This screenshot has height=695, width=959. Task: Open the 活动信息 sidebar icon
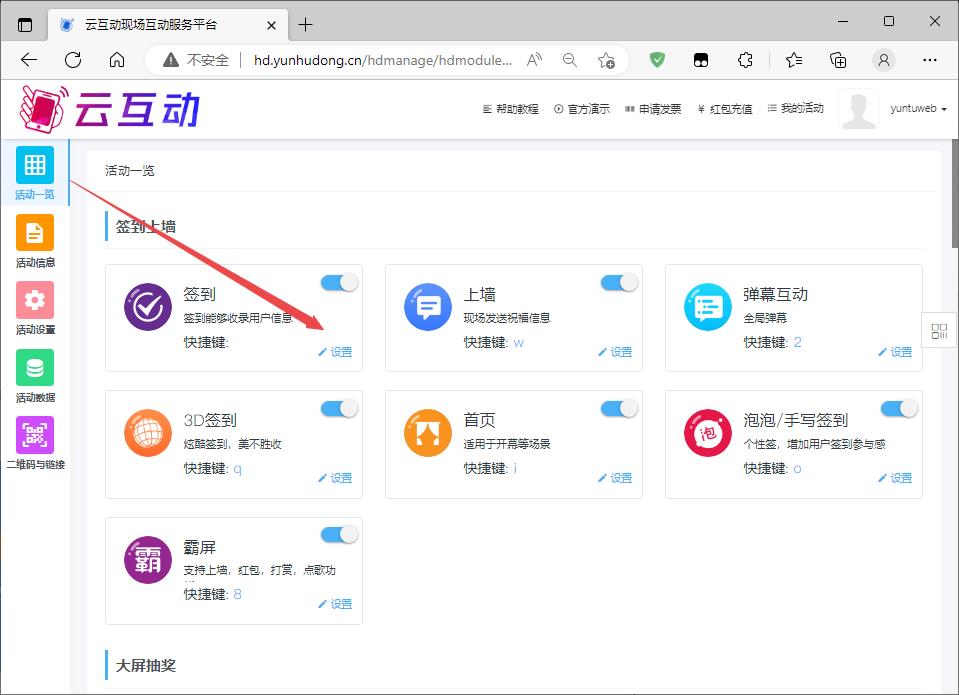click(35, 232)
